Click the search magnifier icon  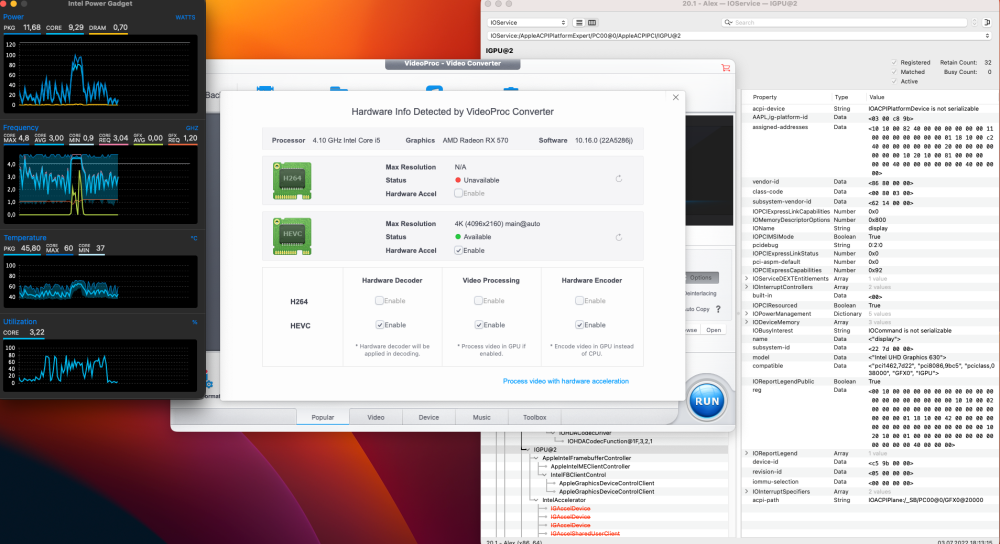[x=728, y=22]
